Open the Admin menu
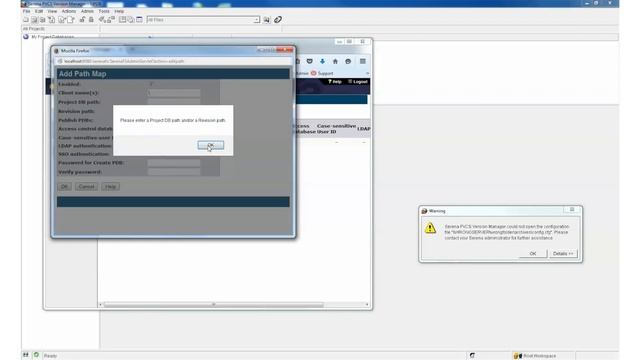 [x=87, y=11]
